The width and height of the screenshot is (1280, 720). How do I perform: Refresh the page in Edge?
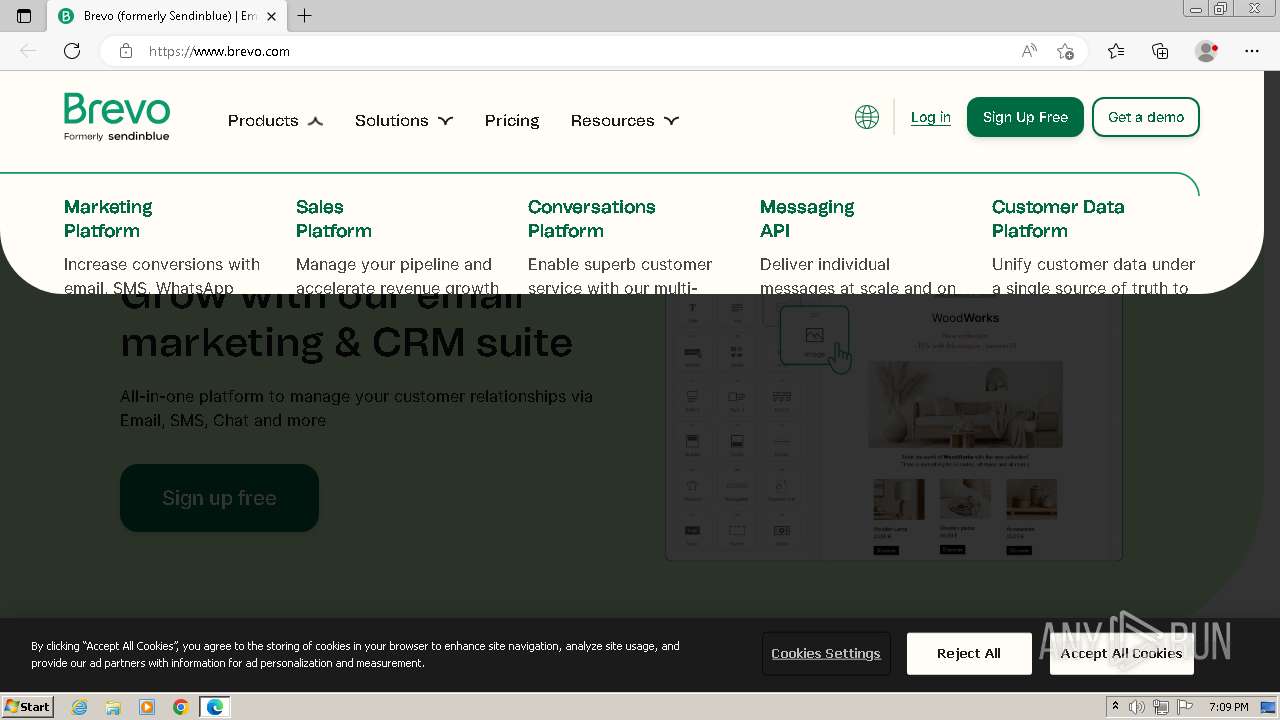(x=72, y=51)
